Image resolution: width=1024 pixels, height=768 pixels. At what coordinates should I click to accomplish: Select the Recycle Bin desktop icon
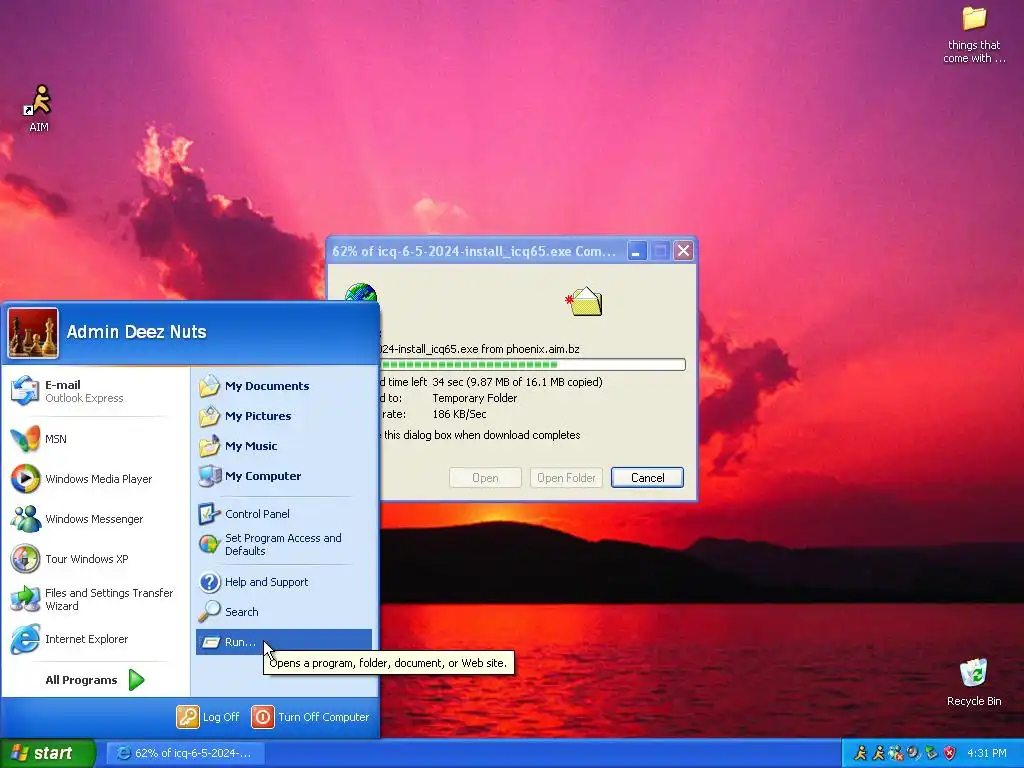point(973,682)
